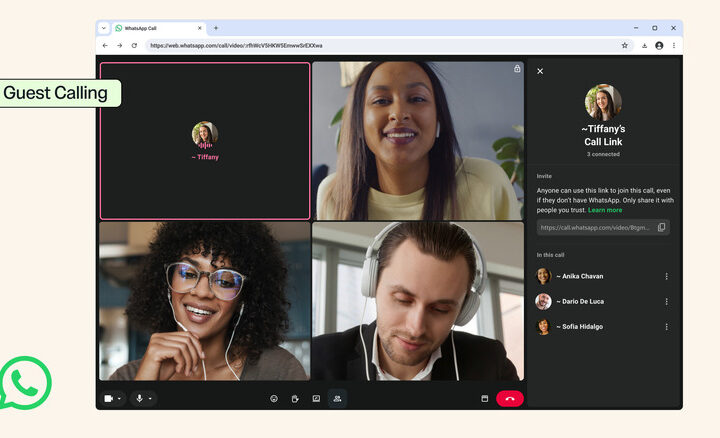Click Anika Chavan's avatar in participant list

click(x=543, y=276)
